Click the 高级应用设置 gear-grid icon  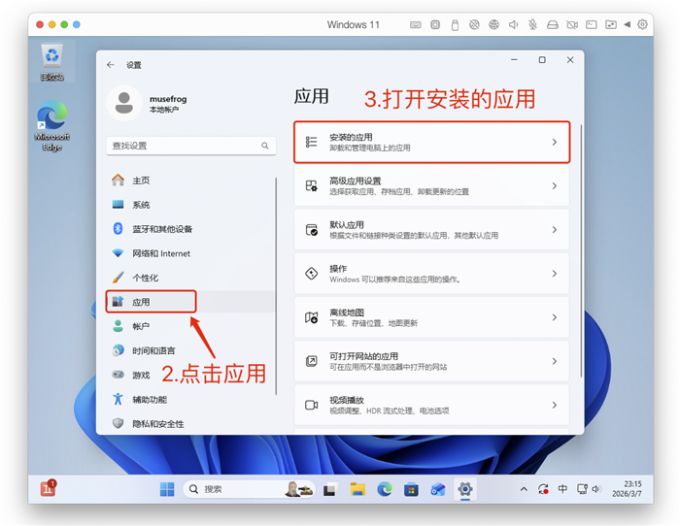(311, 186)
